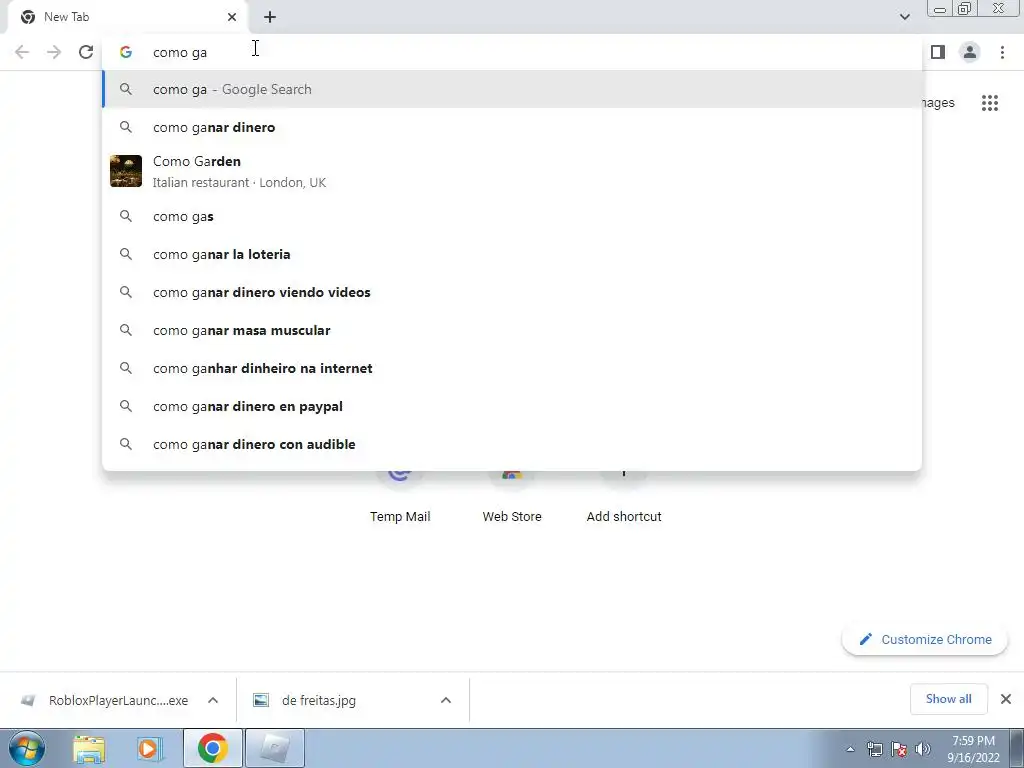The width and height of the screenshot is (1024, 768).
Task: Click the Roblox taskbar icon
Action: click(274, 748)
